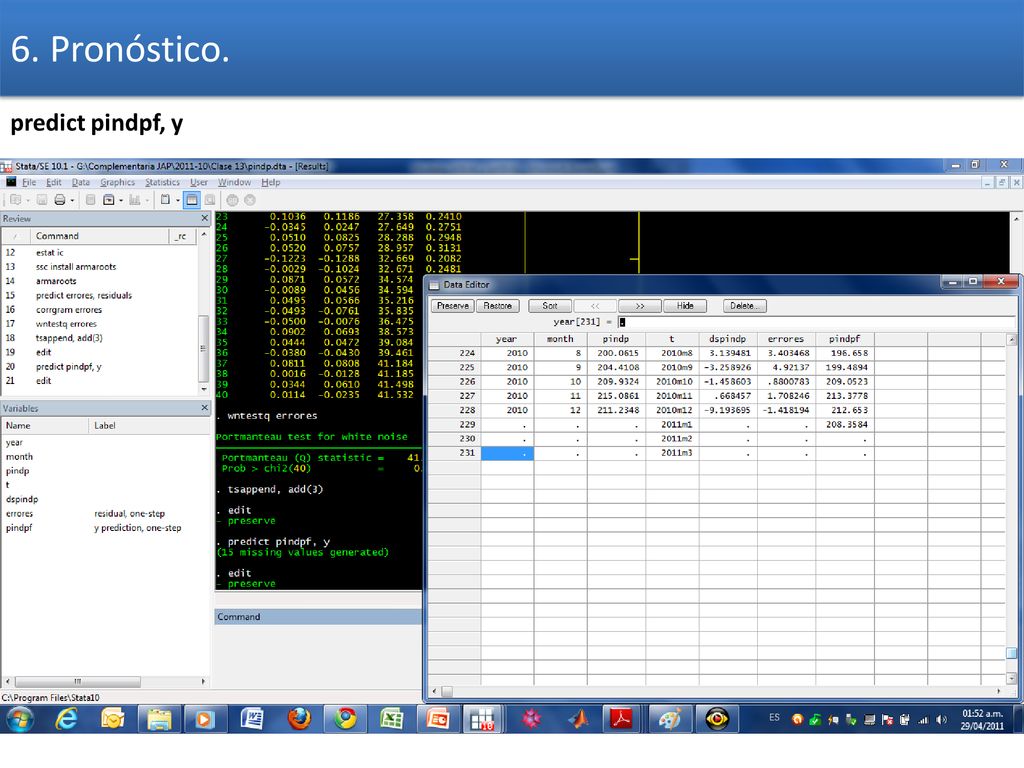Click the Review list scroll up arrow
Image resolution: width=1024 pixels, height=768 pixels.
(204, 234)
